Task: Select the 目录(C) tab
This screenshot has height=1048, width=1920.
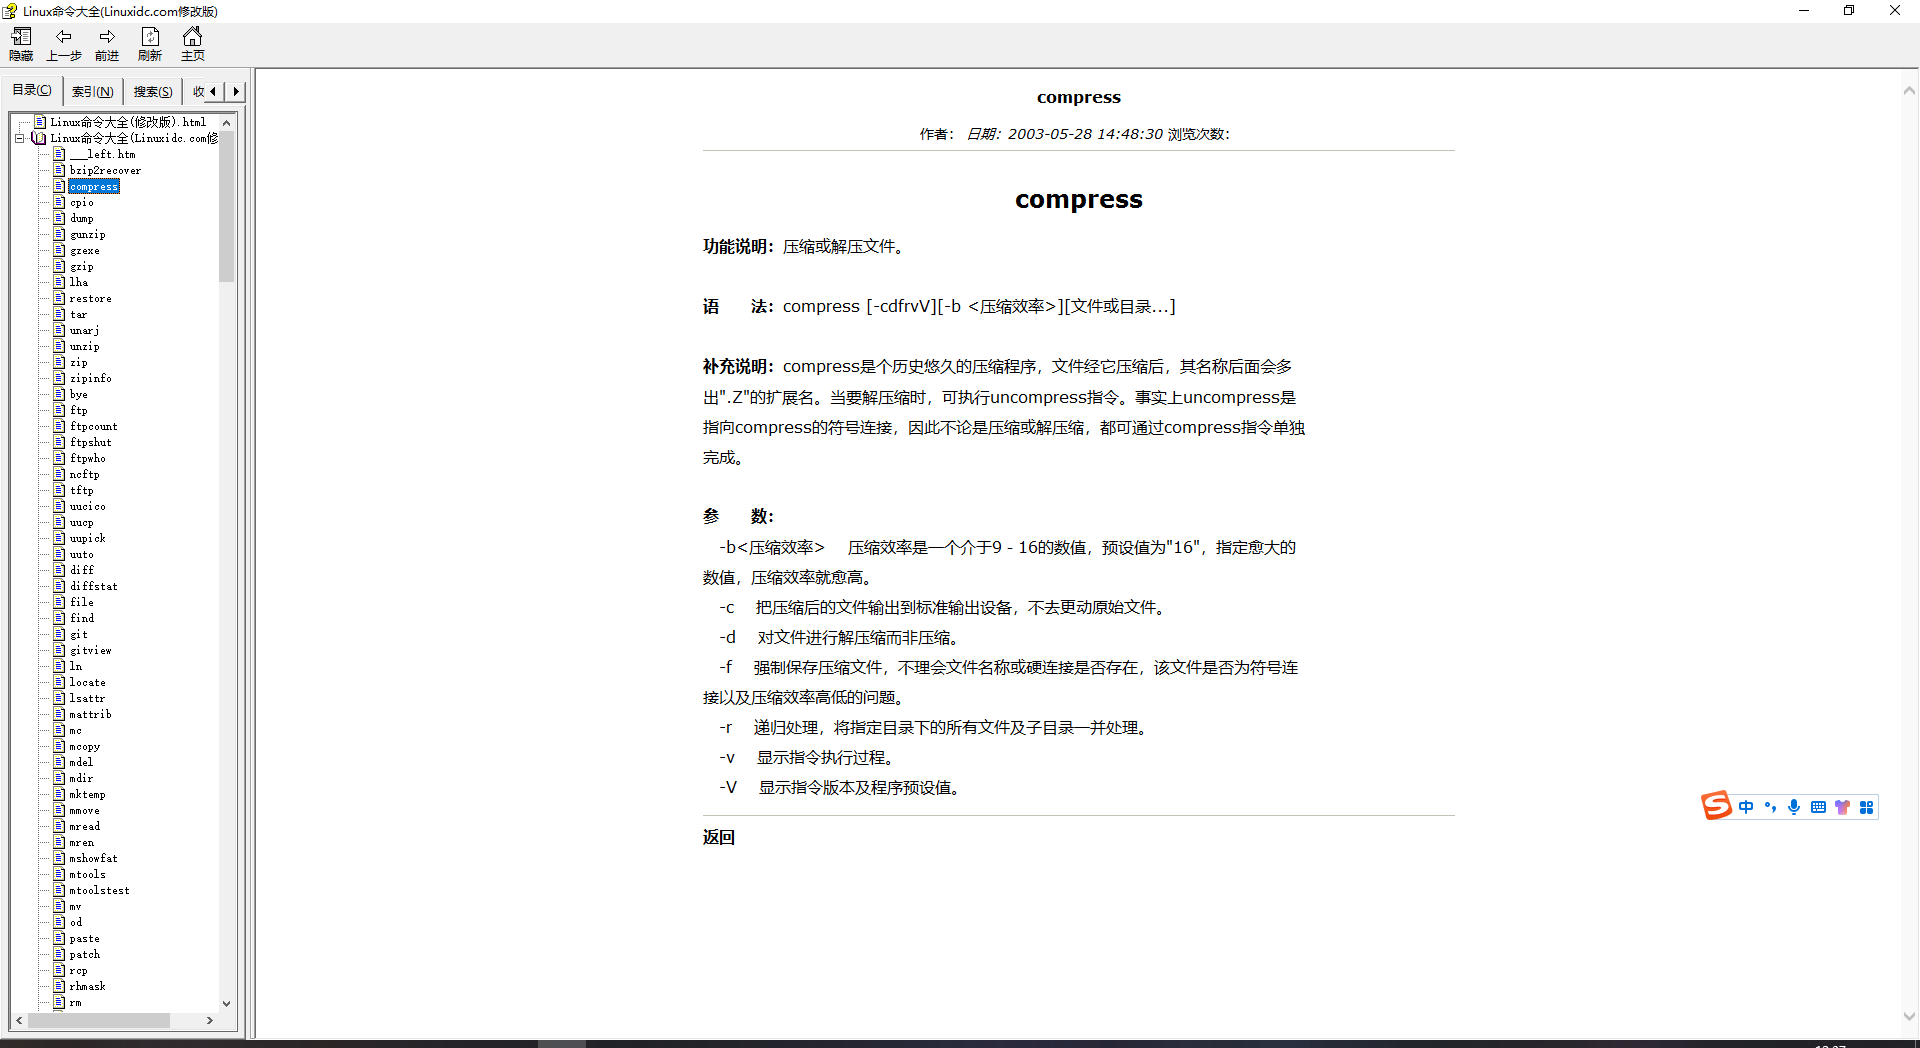Action: (x=31, y=89)
